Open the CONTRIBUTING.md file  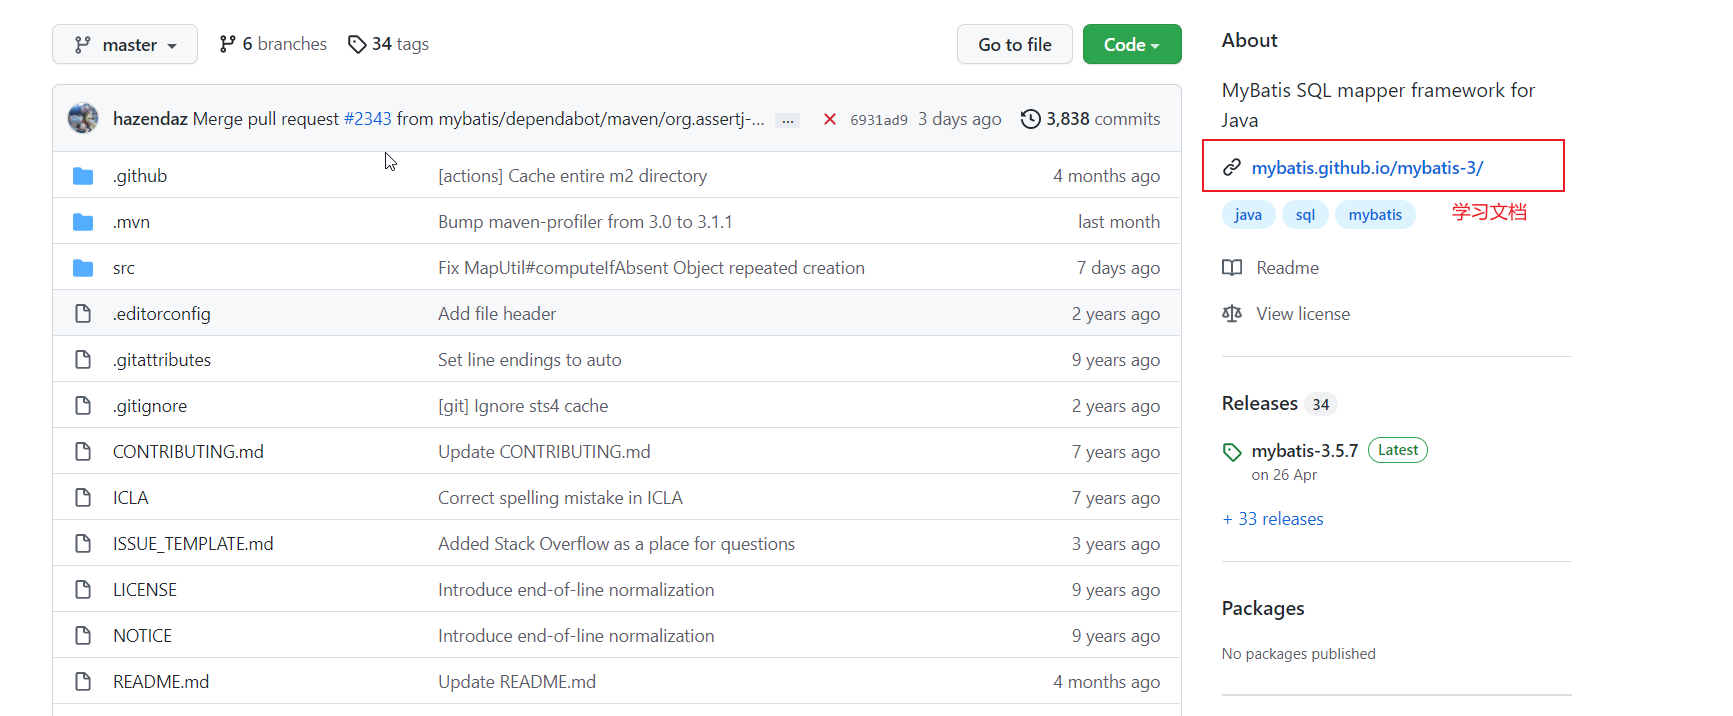[188, 452]
